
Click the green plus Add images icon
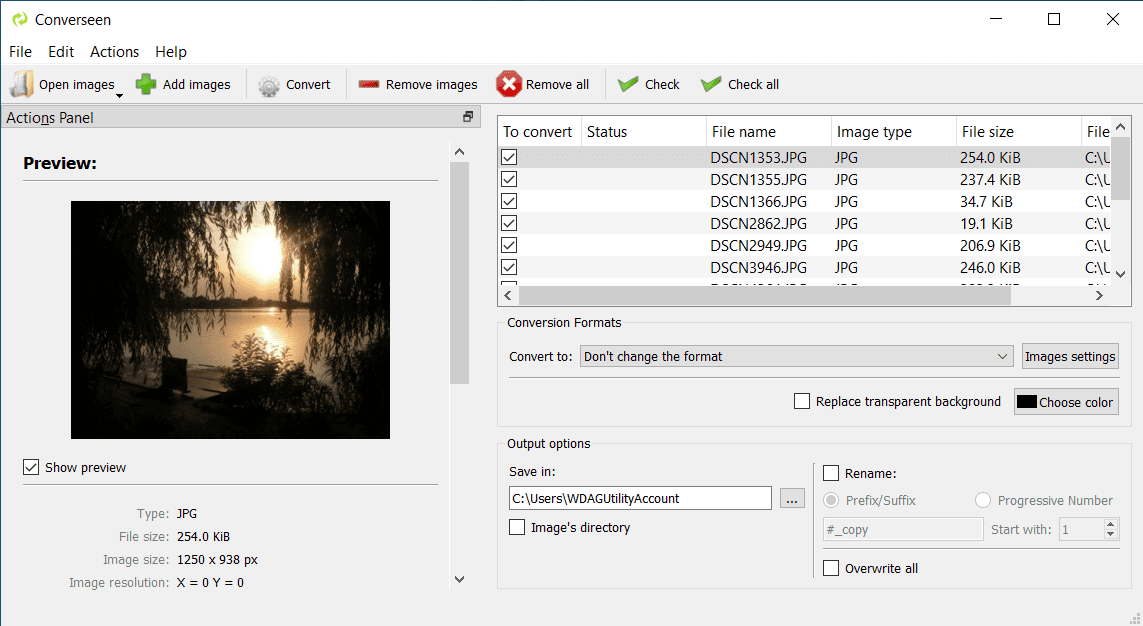coord(147,85)
